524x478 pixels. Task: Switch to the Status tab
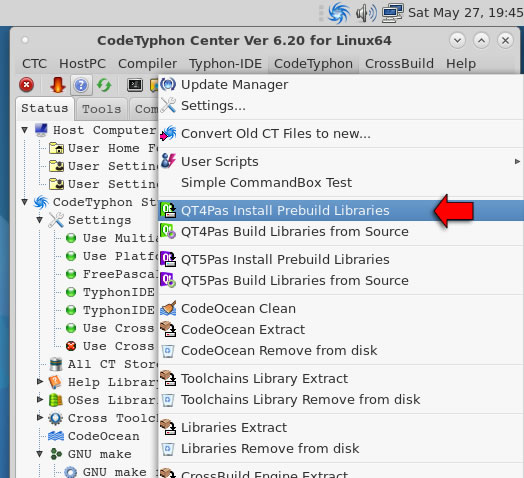coord(45,109)
